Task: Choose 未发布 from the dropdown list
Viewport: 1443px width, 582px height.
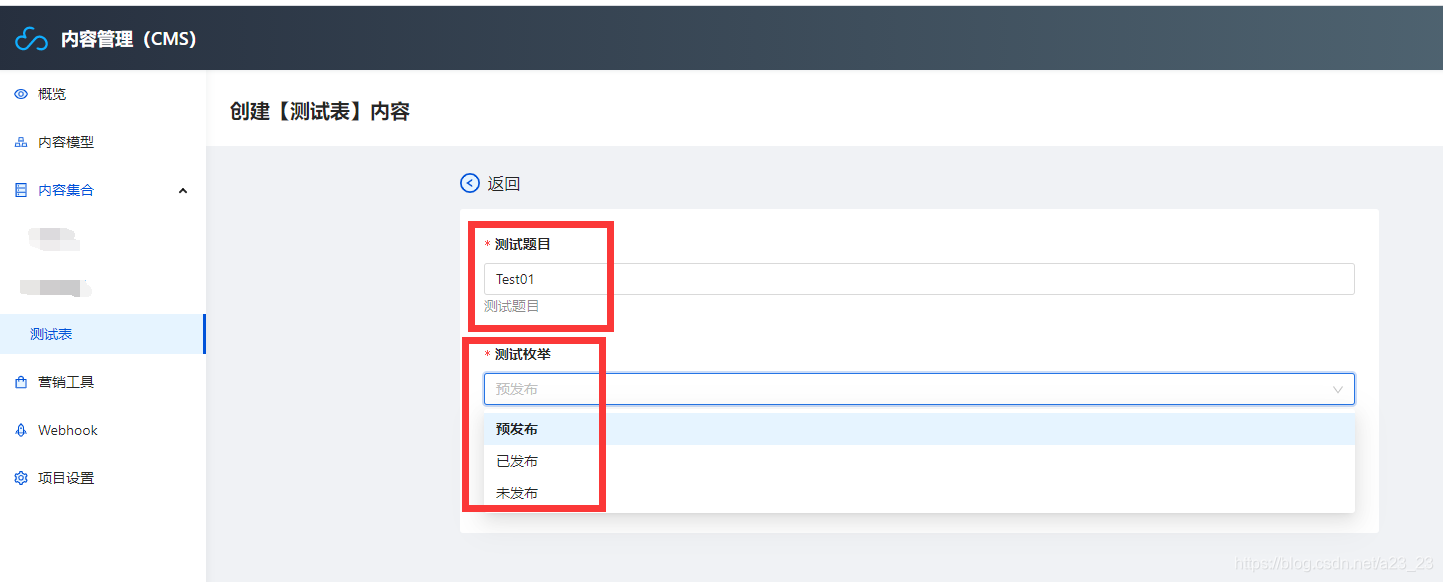Action: [x=919, y=493]
